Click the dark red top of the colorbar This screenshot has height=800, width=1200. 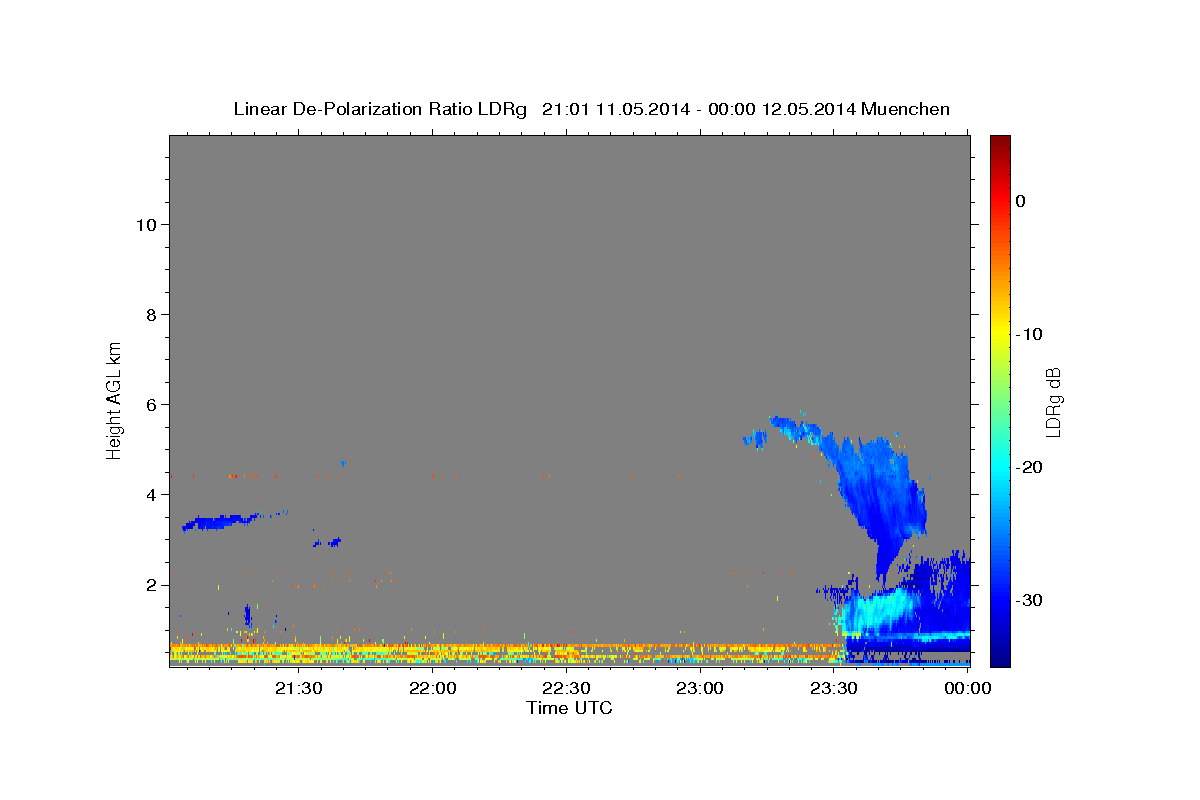pyautogui.click(x=1000, y=143)
